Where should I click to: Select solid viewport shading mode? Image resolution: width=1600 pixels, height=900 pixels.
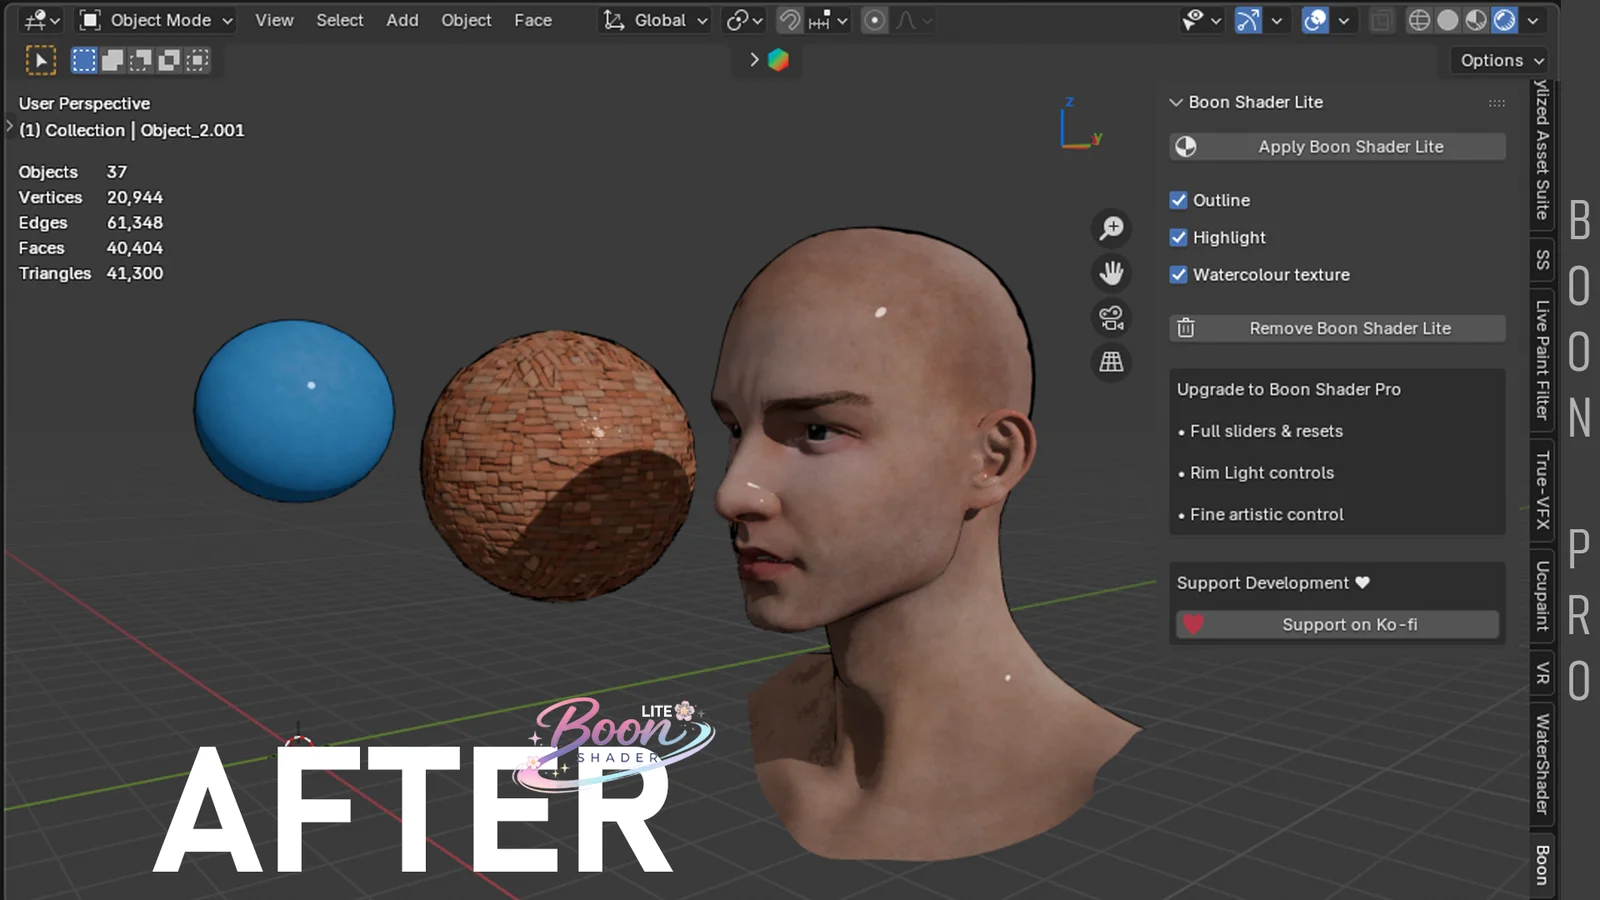(1447, 20)
